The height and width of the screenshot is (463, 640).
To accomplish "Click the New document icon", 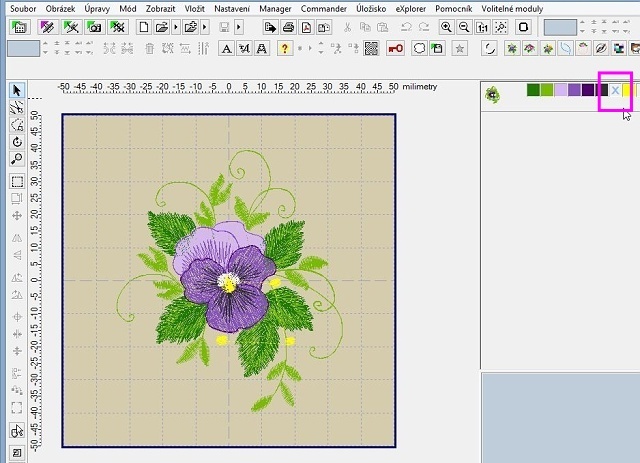I will (143, 26).
